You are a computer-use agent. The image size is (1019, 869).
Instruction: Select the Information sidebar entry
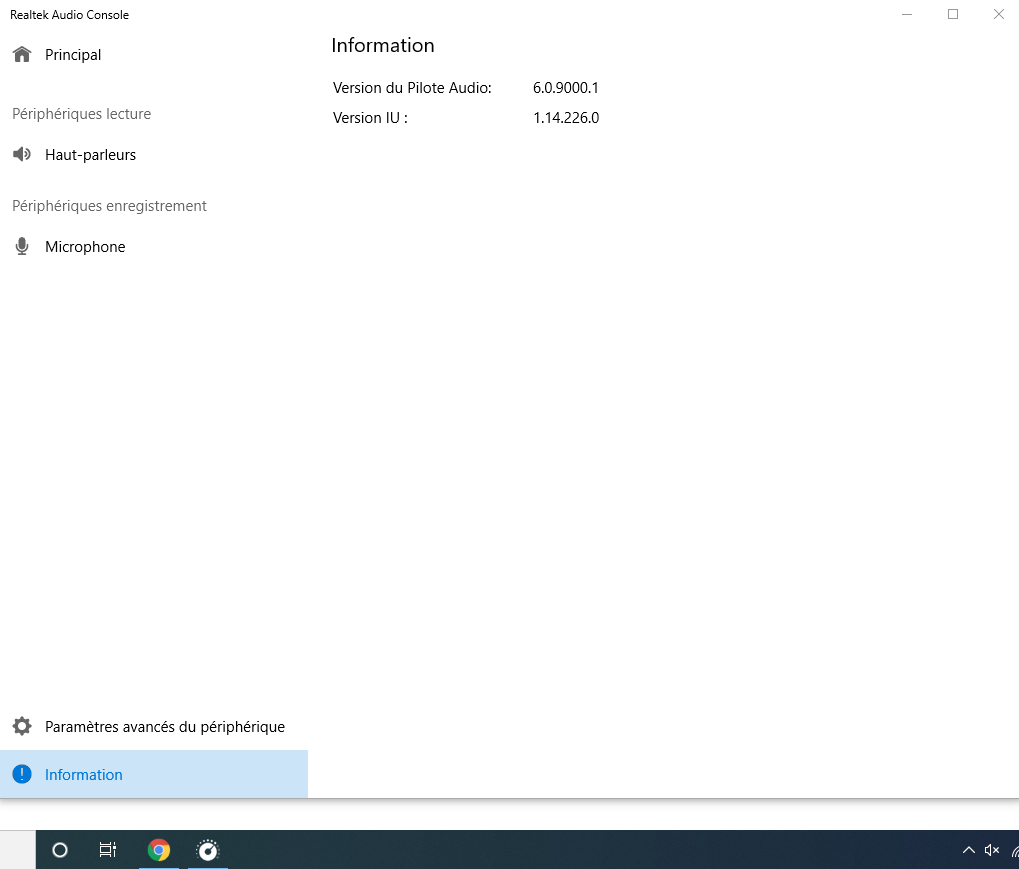pyautogui.click(x=153, y=774)
